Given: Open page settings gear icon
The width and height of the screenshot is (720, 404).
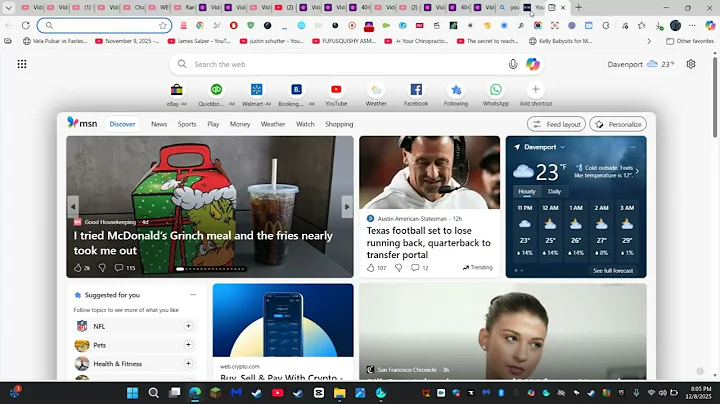Looking at the screenshot, I should (691, 64).
